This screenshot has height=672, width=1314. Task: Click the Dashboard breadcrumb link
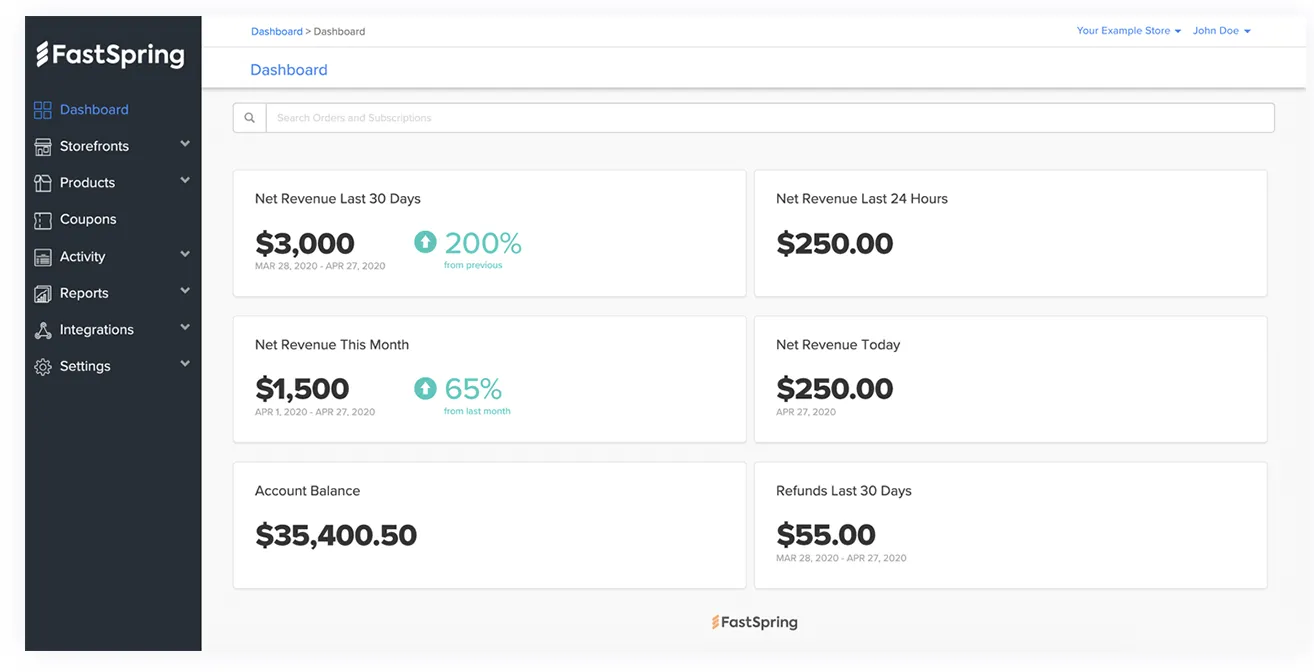tap(276, 32)
